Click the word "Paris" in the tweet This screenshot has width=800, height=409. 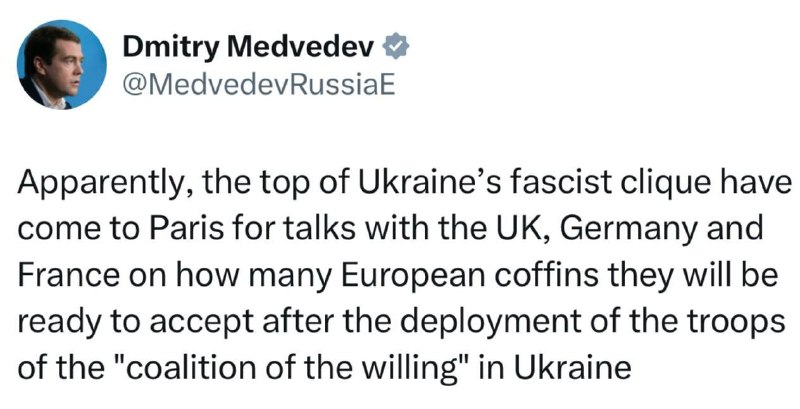click(187, 228)
